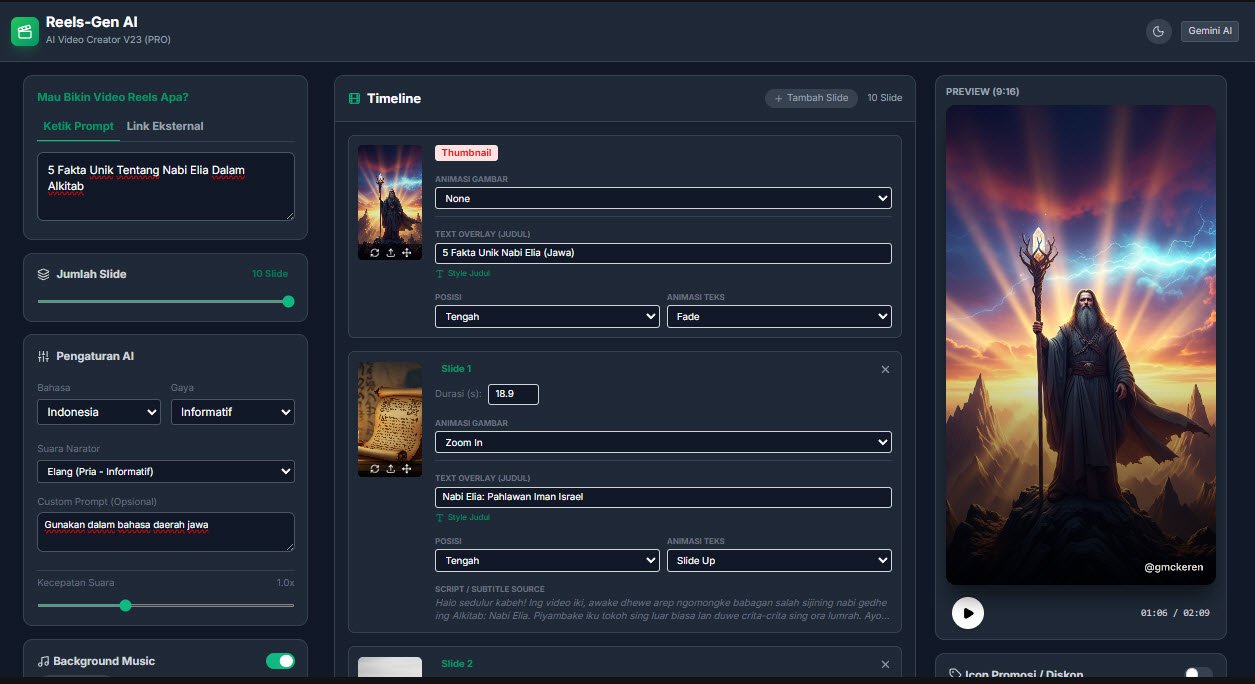The height and width of the screenshot is (684, 1255).
Task: Open the Bahasa dropdown showing Indonesia
Action: 99,412
